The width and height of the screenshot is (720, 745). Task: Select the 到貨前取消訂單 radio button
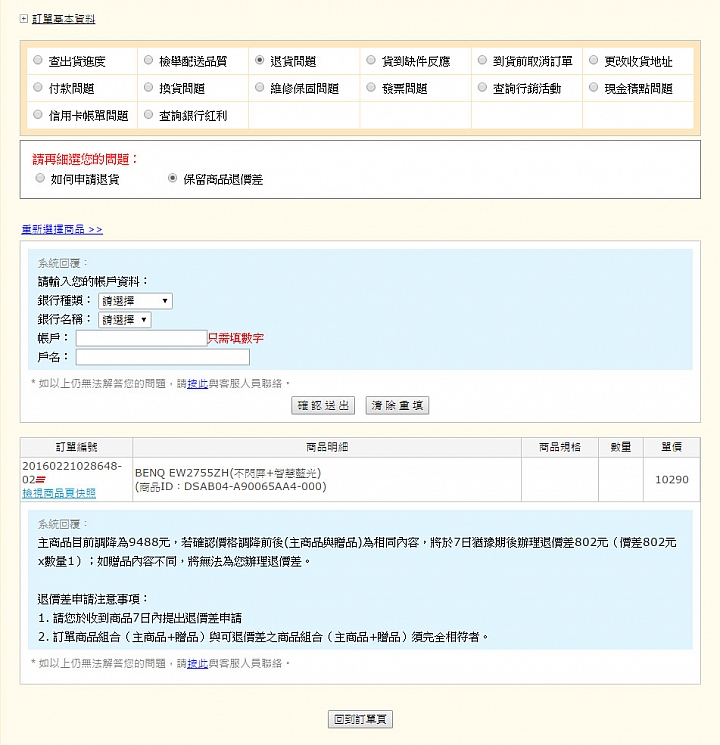482,60
